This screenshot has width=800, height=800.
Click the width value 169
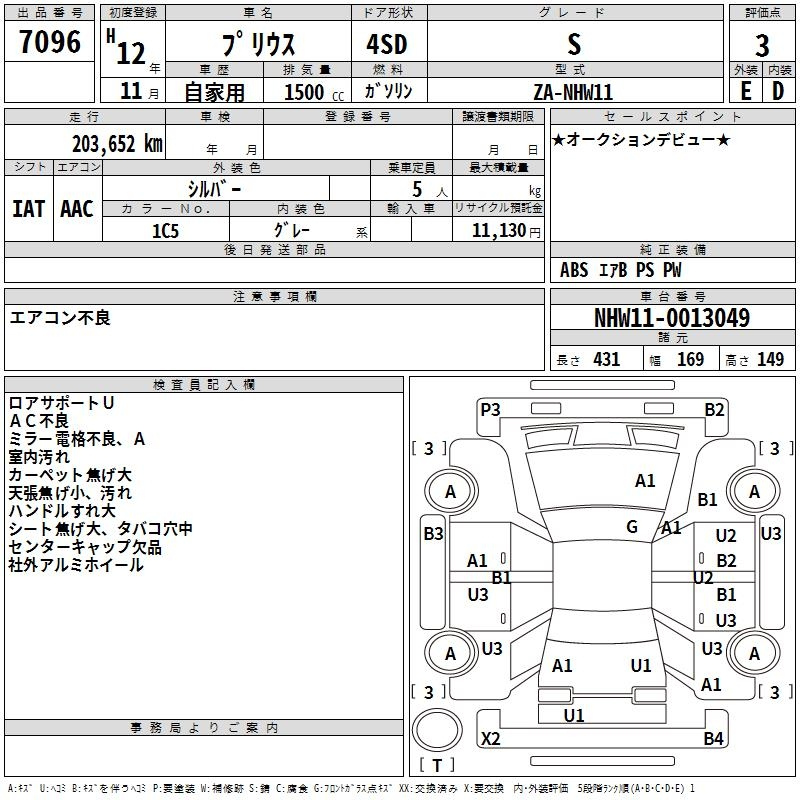(x=690, y=360)
